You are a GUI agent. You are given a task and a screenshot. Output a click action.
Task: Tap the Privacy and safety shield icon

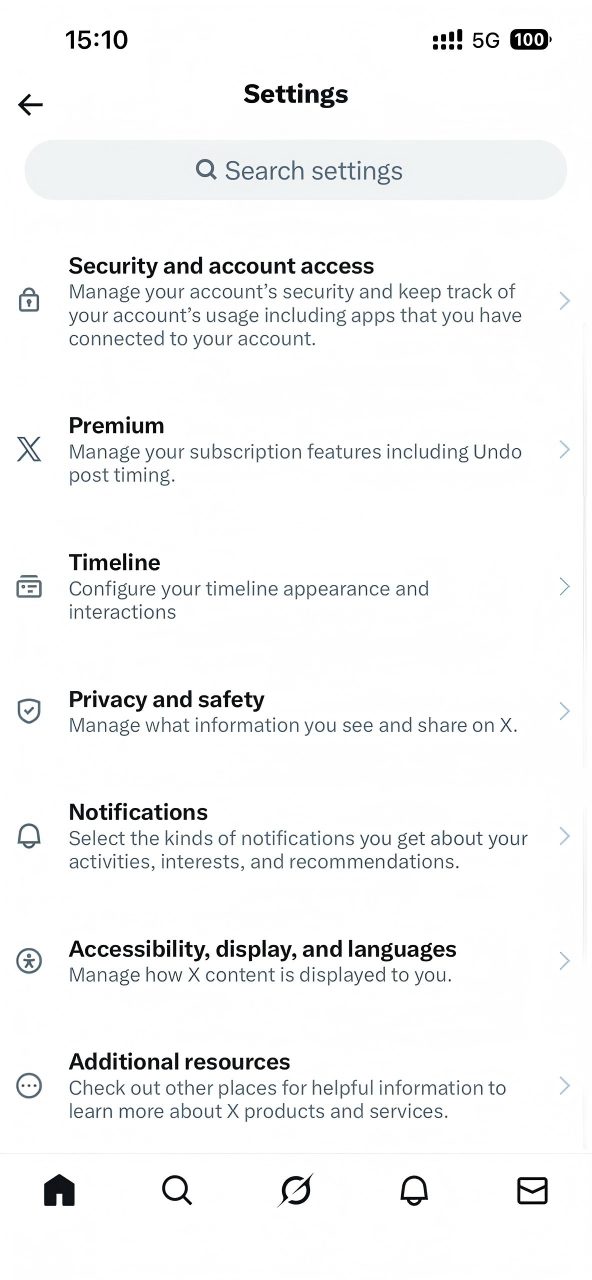(x=29, y=710)
